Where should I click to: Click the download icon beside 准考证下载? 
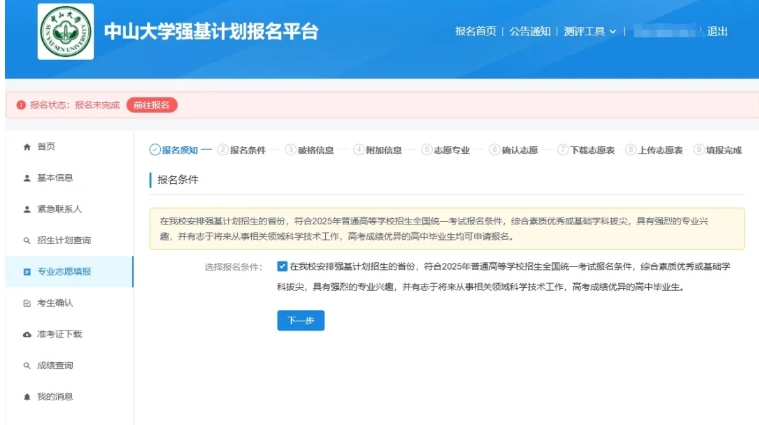pos(26,334)
